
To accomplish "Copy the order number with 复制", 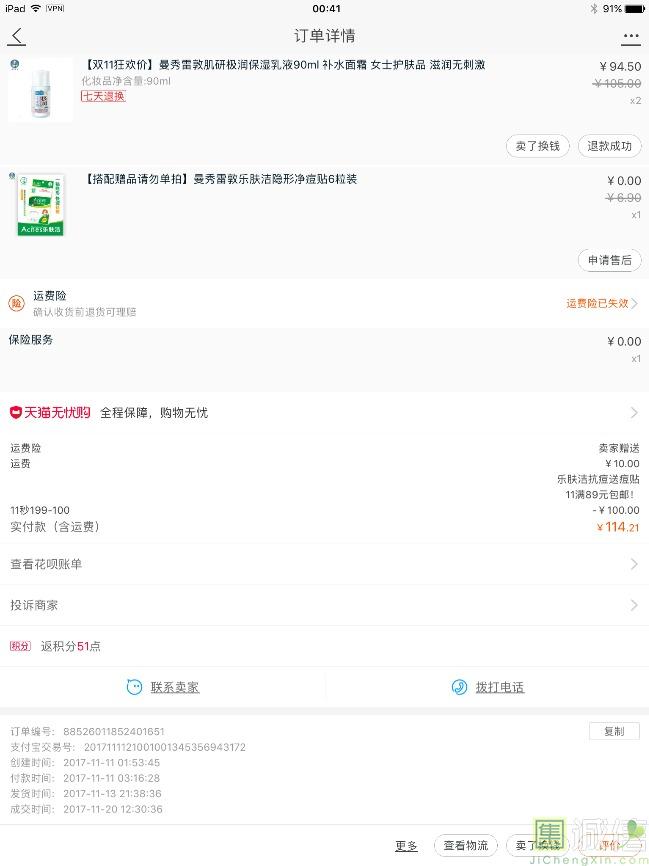I will (x=613, y=731).
